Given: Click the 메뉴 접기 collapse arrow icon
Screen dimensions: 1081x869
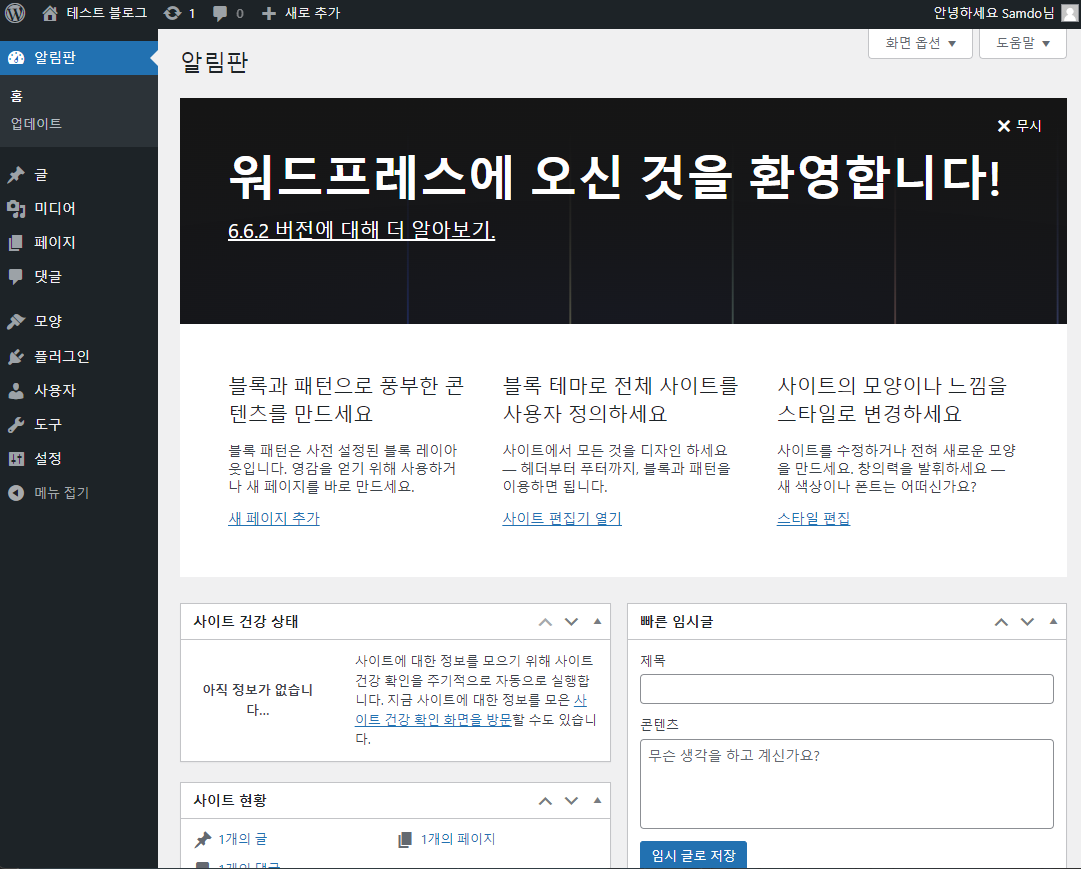Looking at the screenshot, I should click(16, 493).
